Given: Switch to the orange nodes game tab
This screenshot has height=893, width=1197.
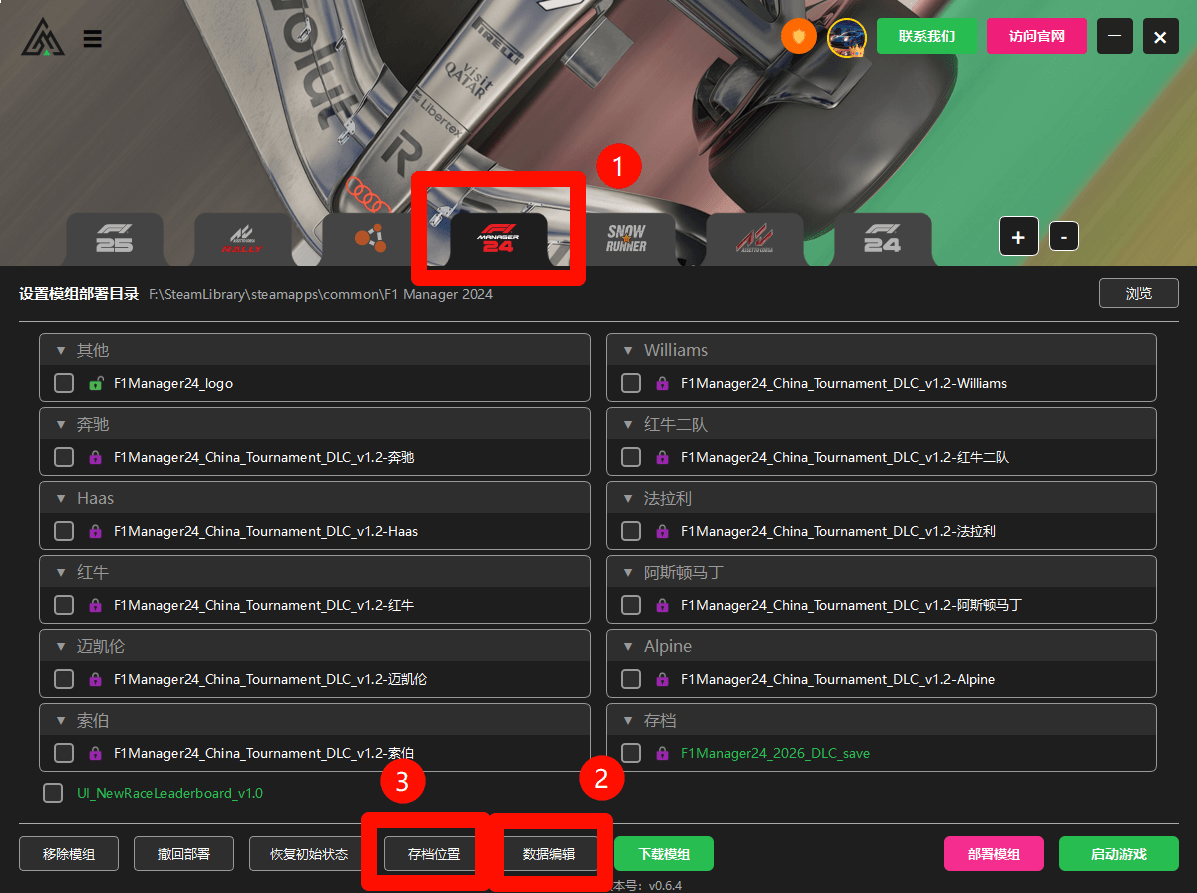Looking at the screenshot, I should 370,239.
